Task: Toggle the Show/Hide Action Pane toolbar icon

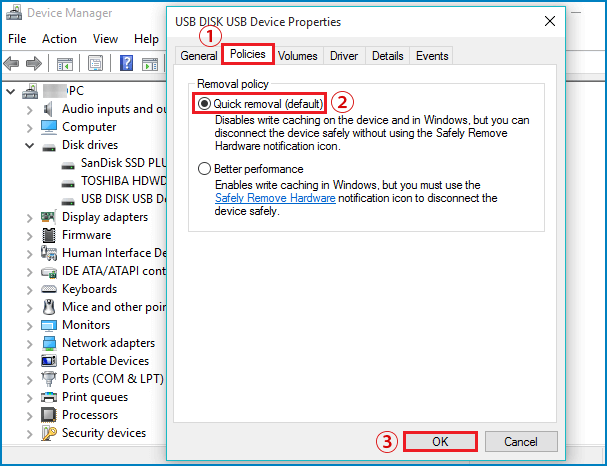Action: (x=150, y=63)
